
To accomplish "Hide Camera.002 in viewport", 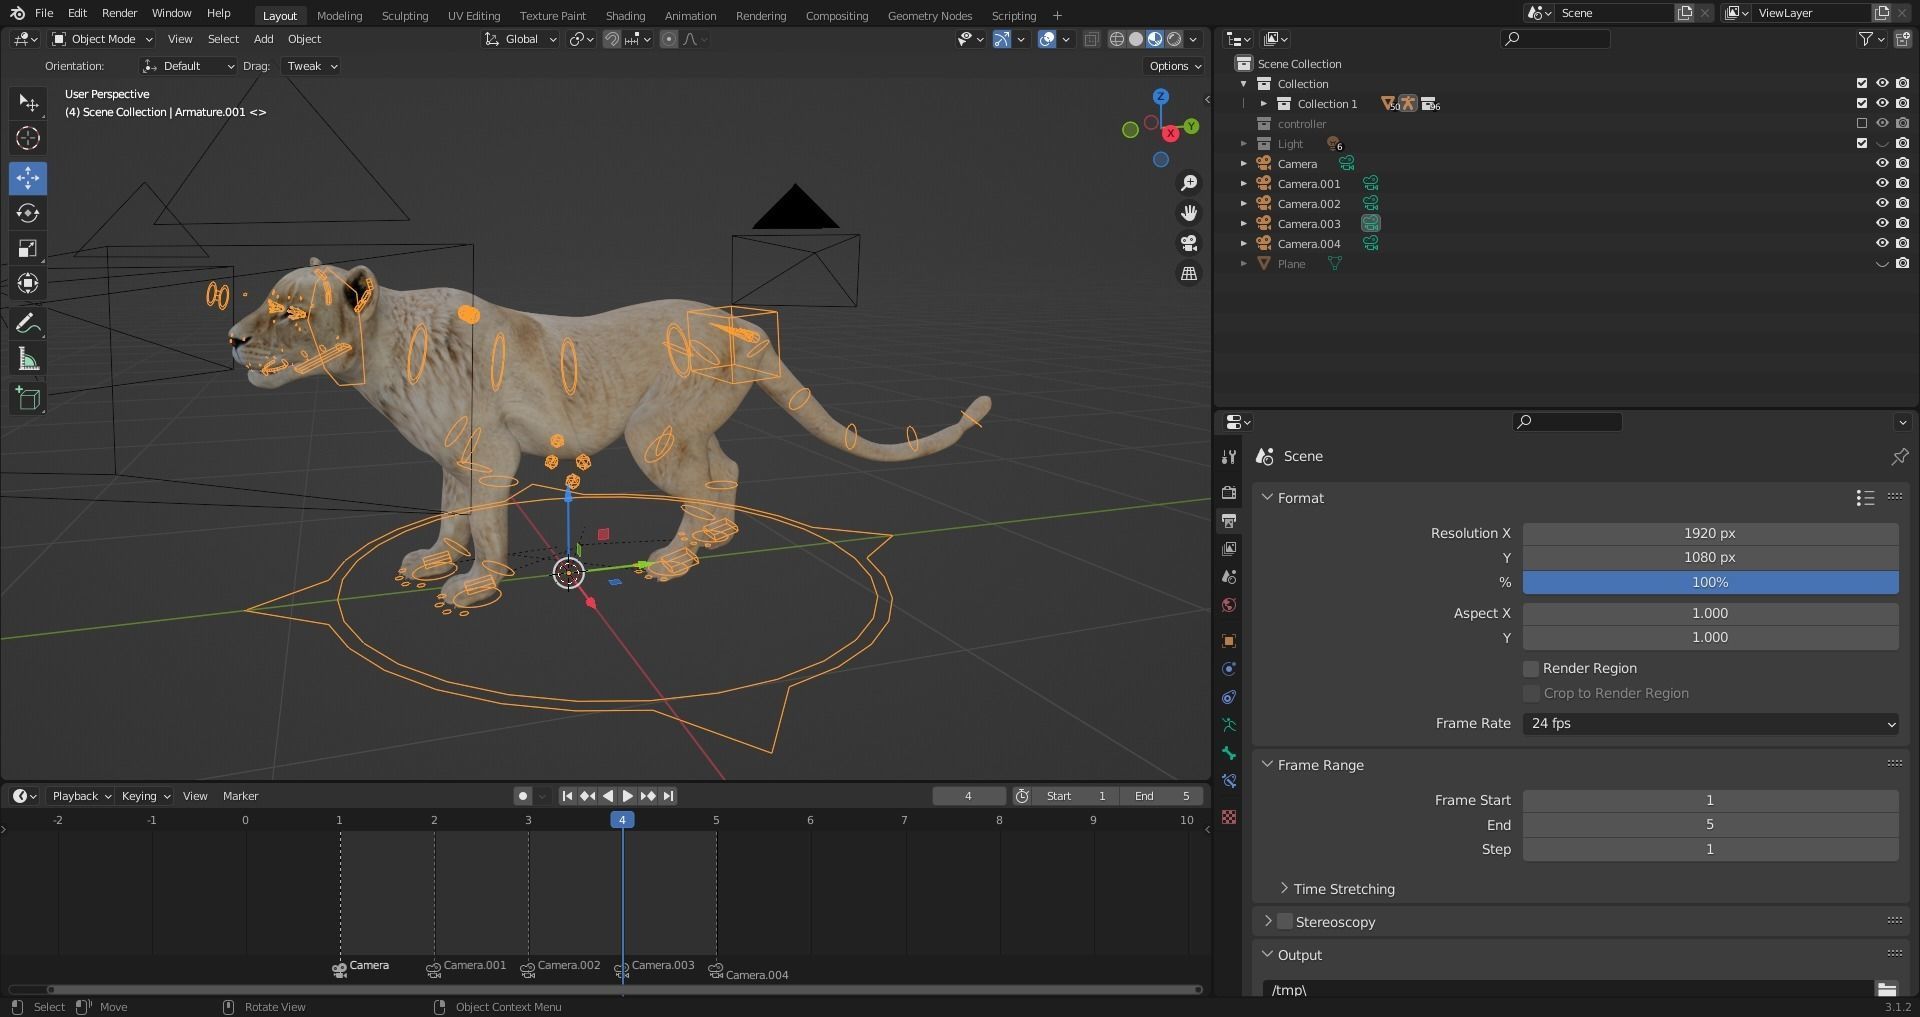I will click(1881, 204).
